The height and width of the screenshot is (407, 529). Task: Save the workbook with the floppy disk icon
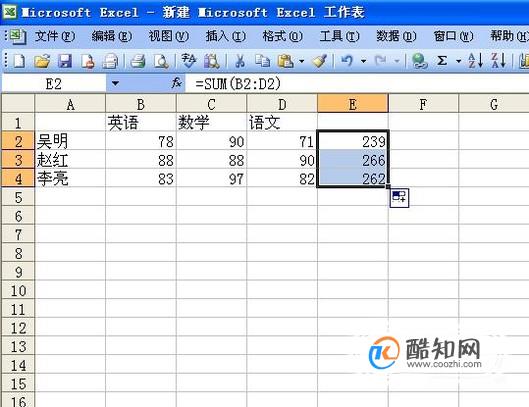pos(65,61)
